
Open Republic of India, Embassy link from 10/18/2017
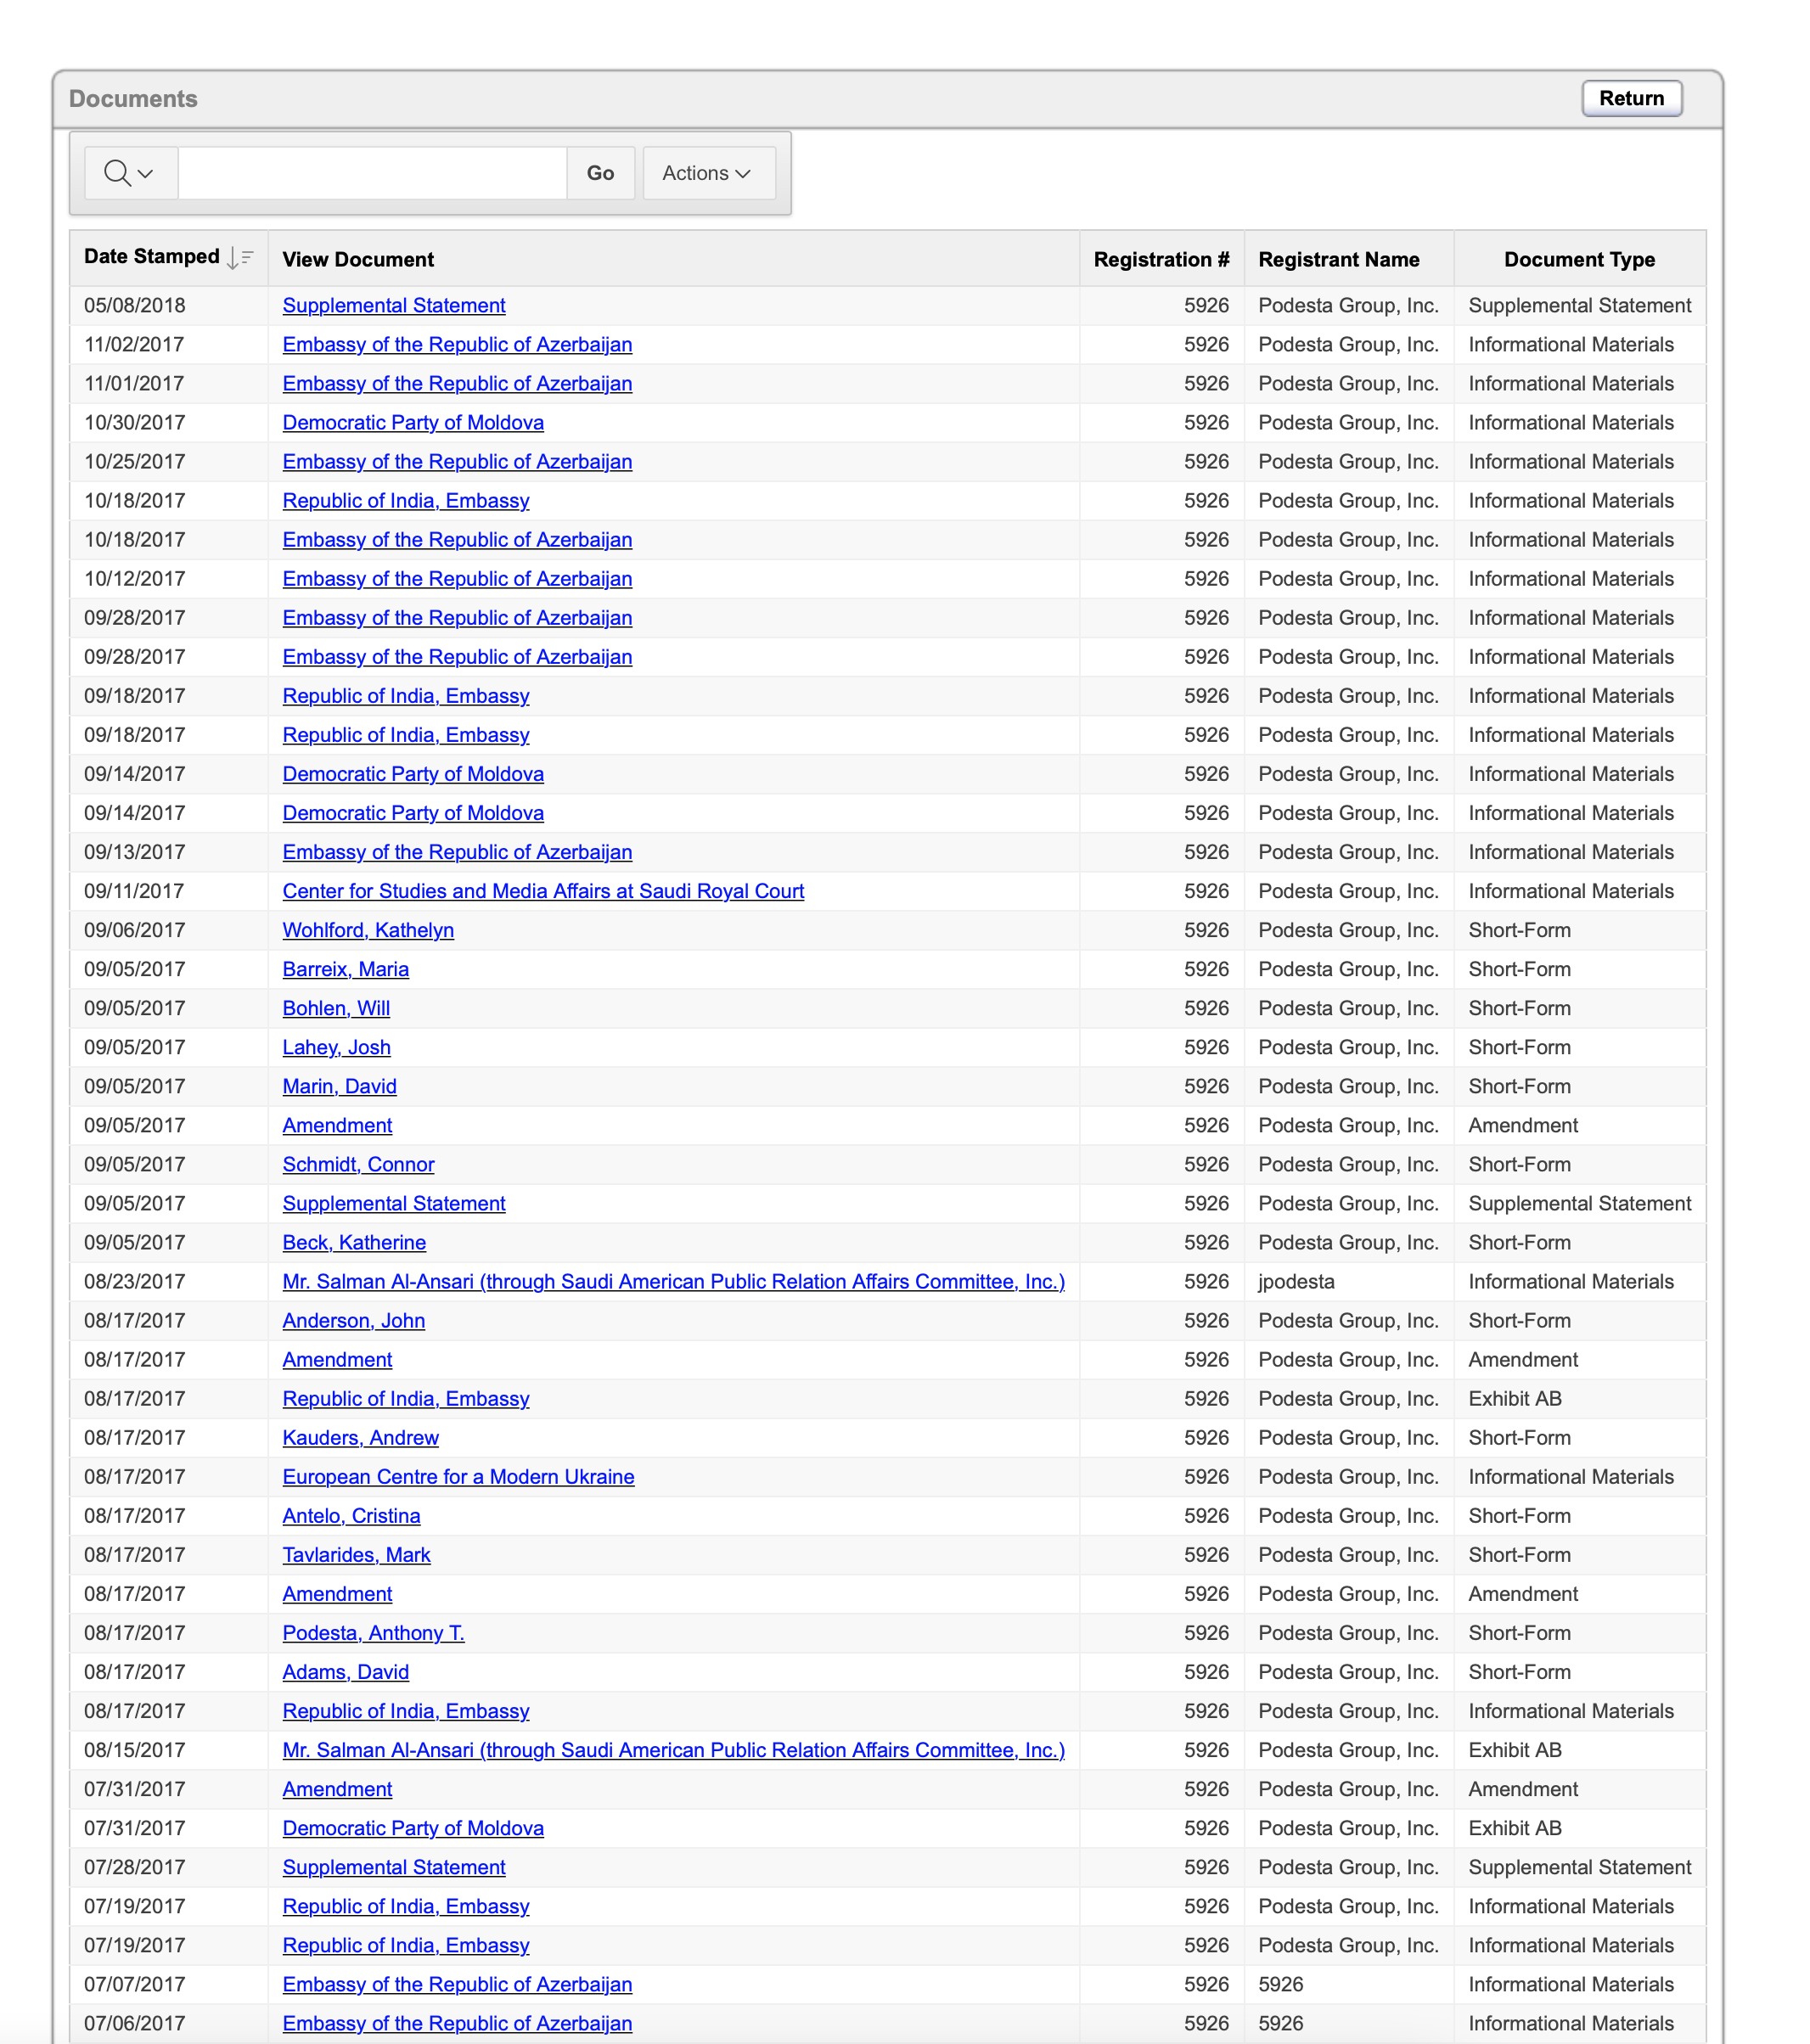click(x=406, y=500)
